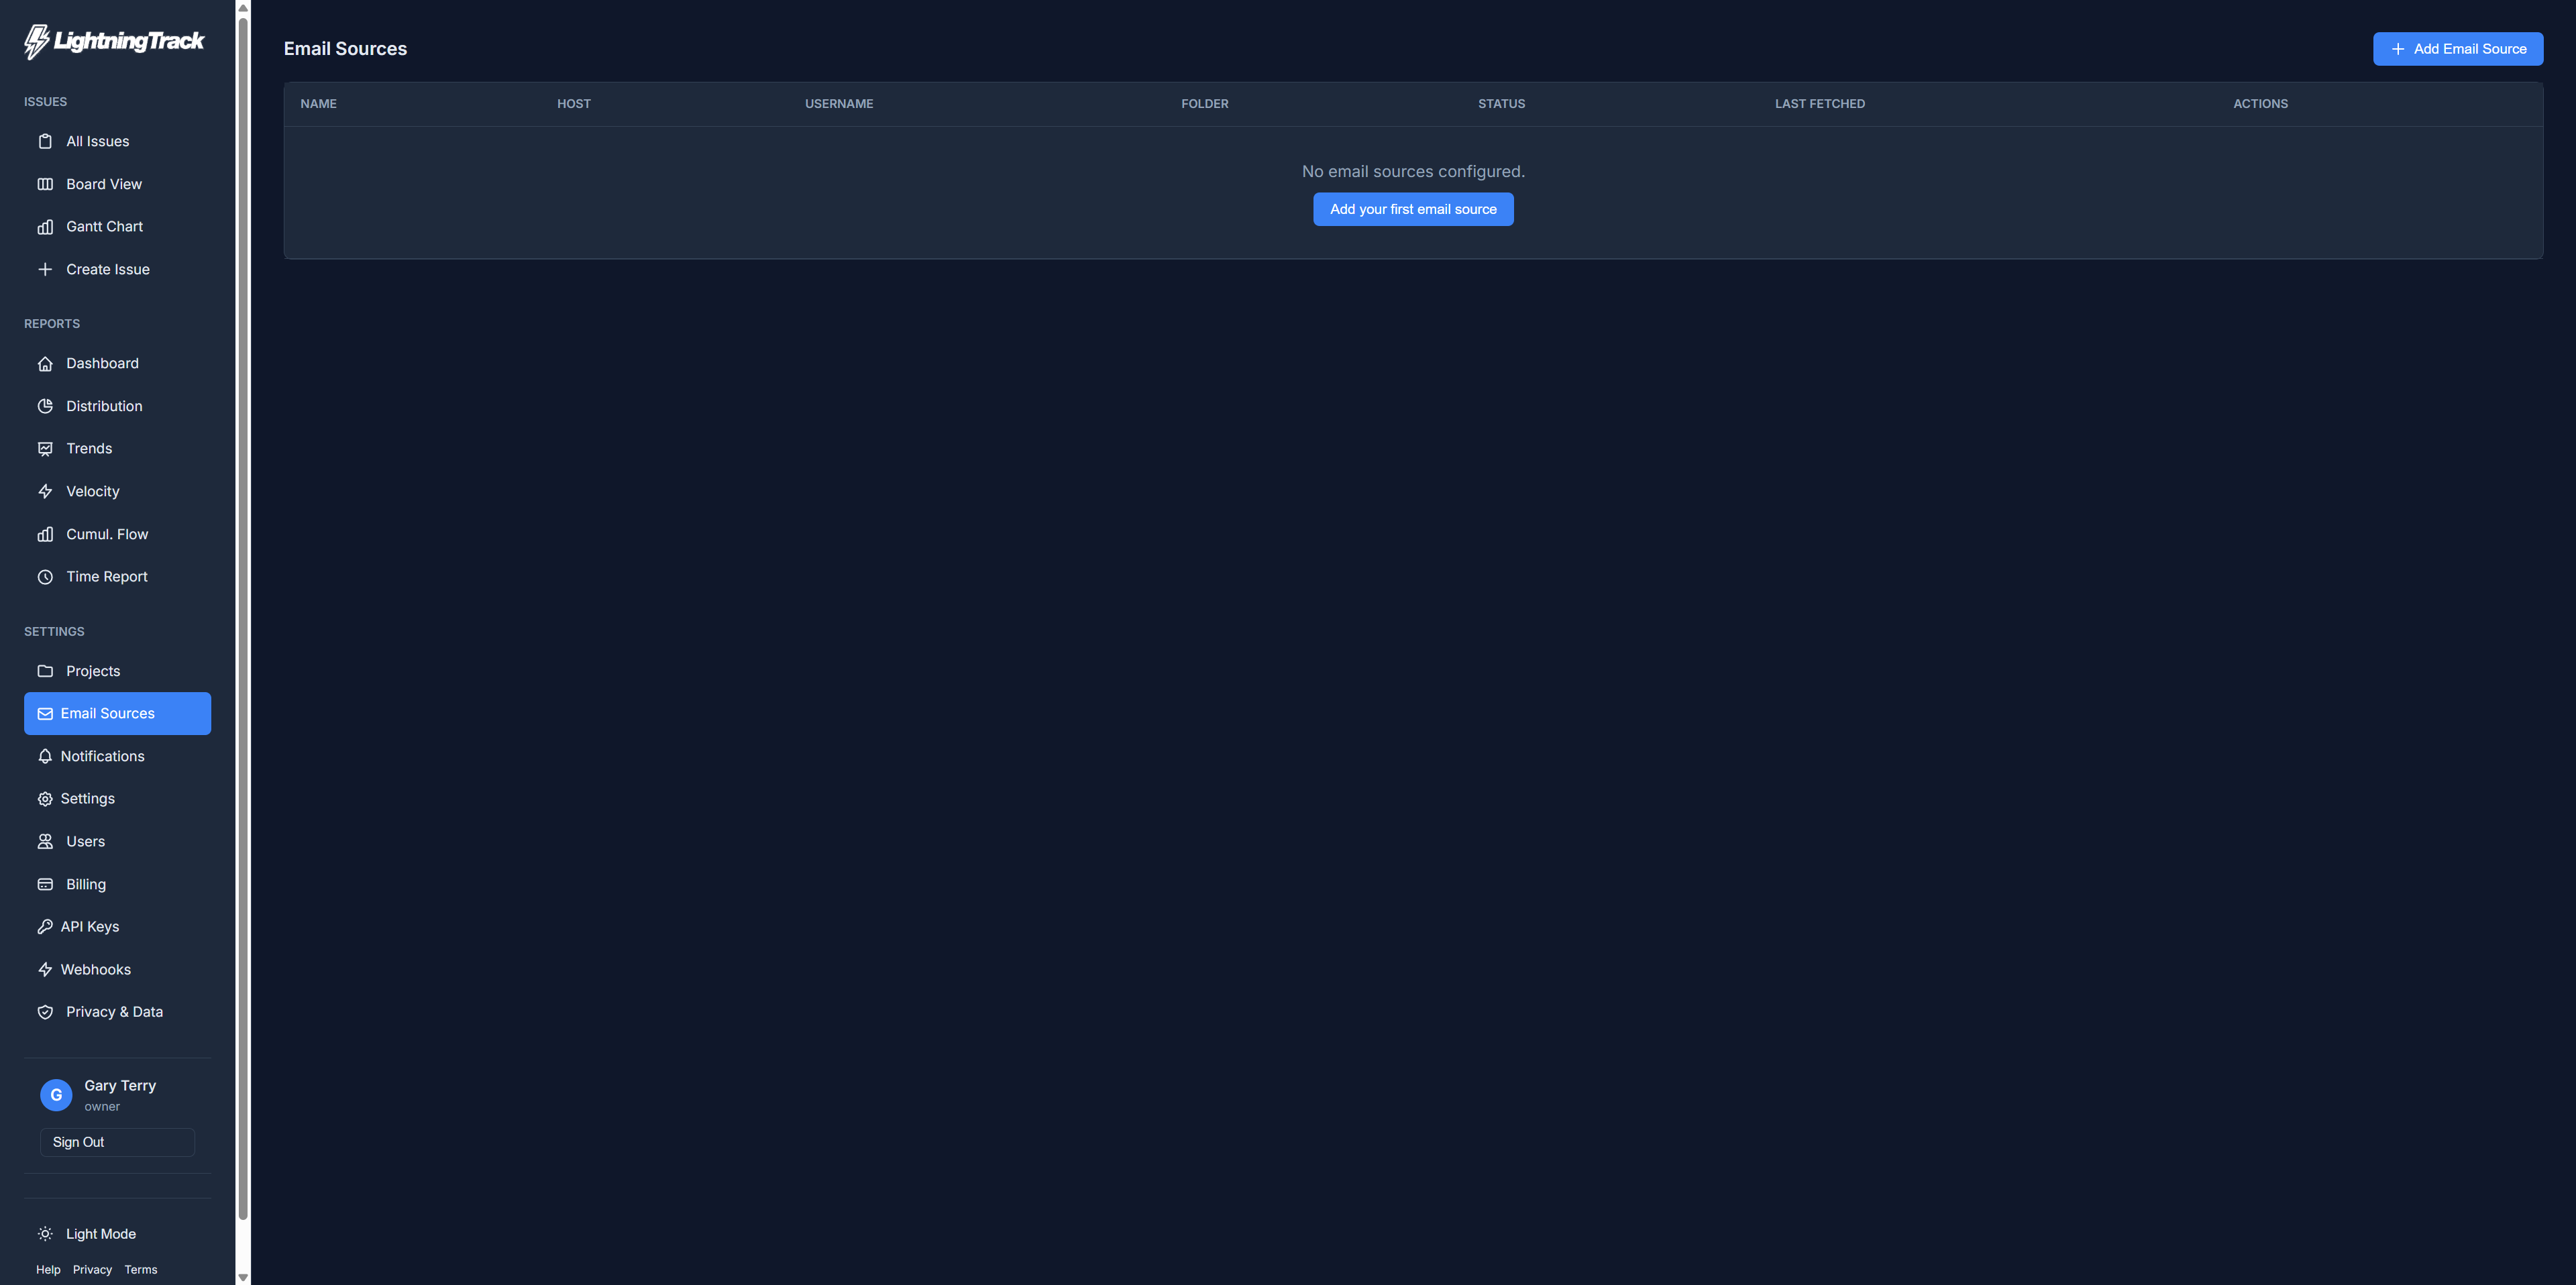
Task: Click Gary Terry's avatar circle
Action: point(55,1094)
